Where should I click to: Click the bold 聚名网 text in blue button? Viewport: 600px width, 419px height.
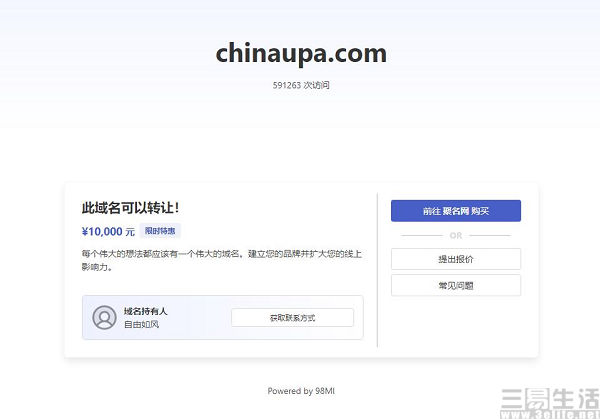(x=456, y=211)
